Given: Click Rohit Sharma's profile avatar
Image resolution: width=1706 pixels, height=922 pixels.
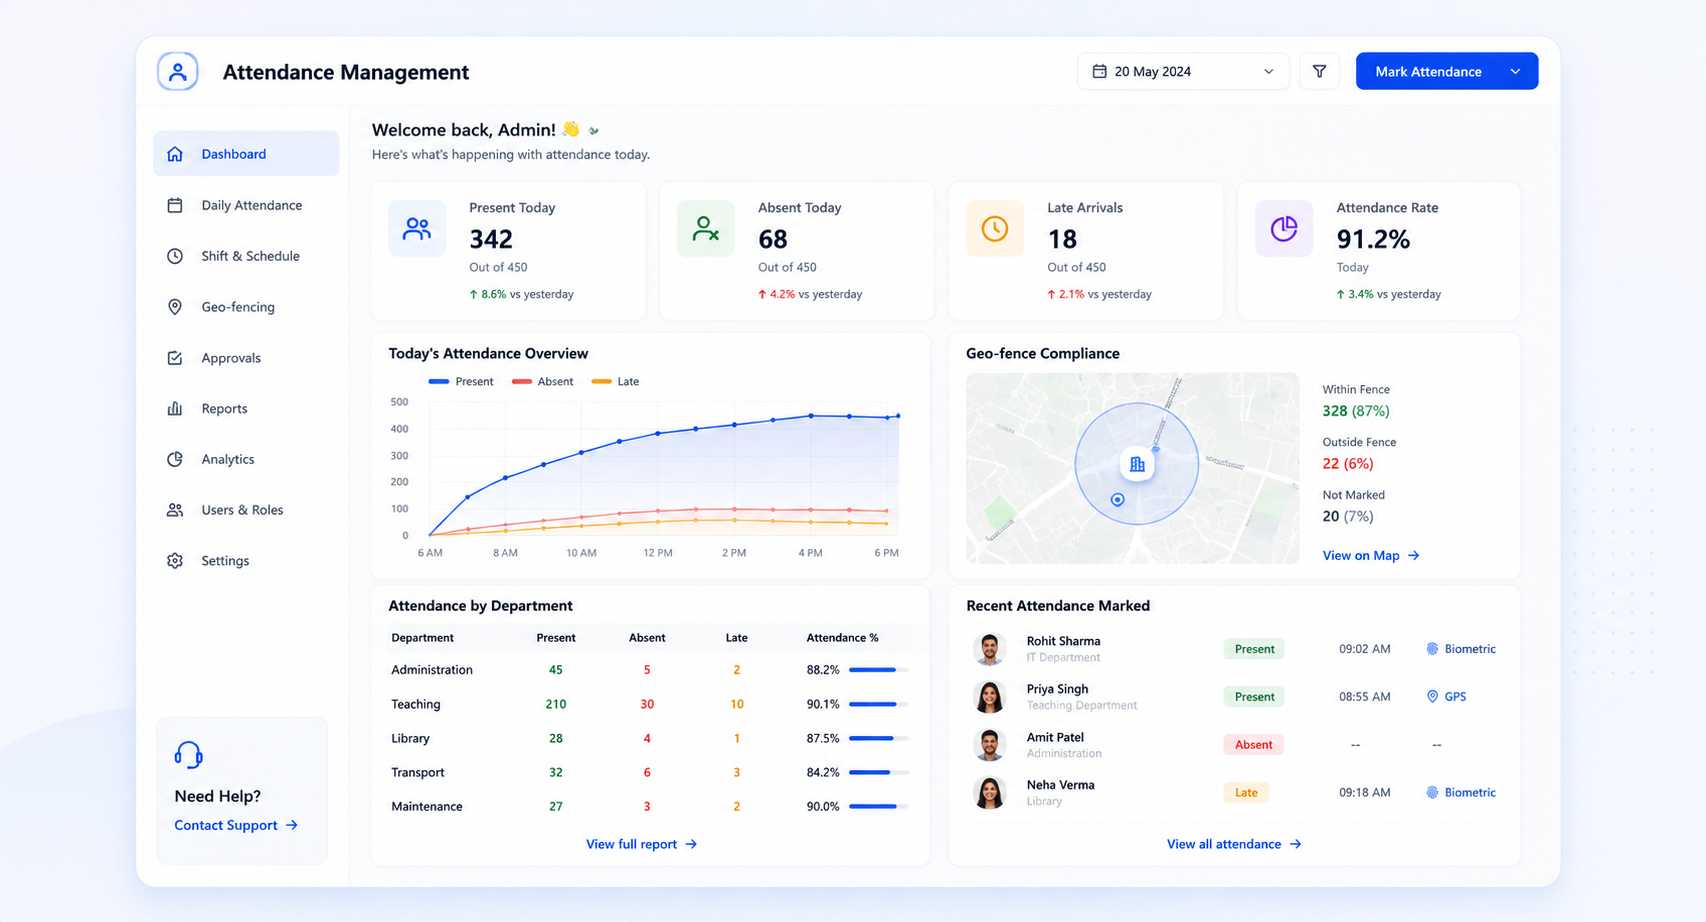Looking at the screenshot, I should pyautogui.click(x=990, y=649).
